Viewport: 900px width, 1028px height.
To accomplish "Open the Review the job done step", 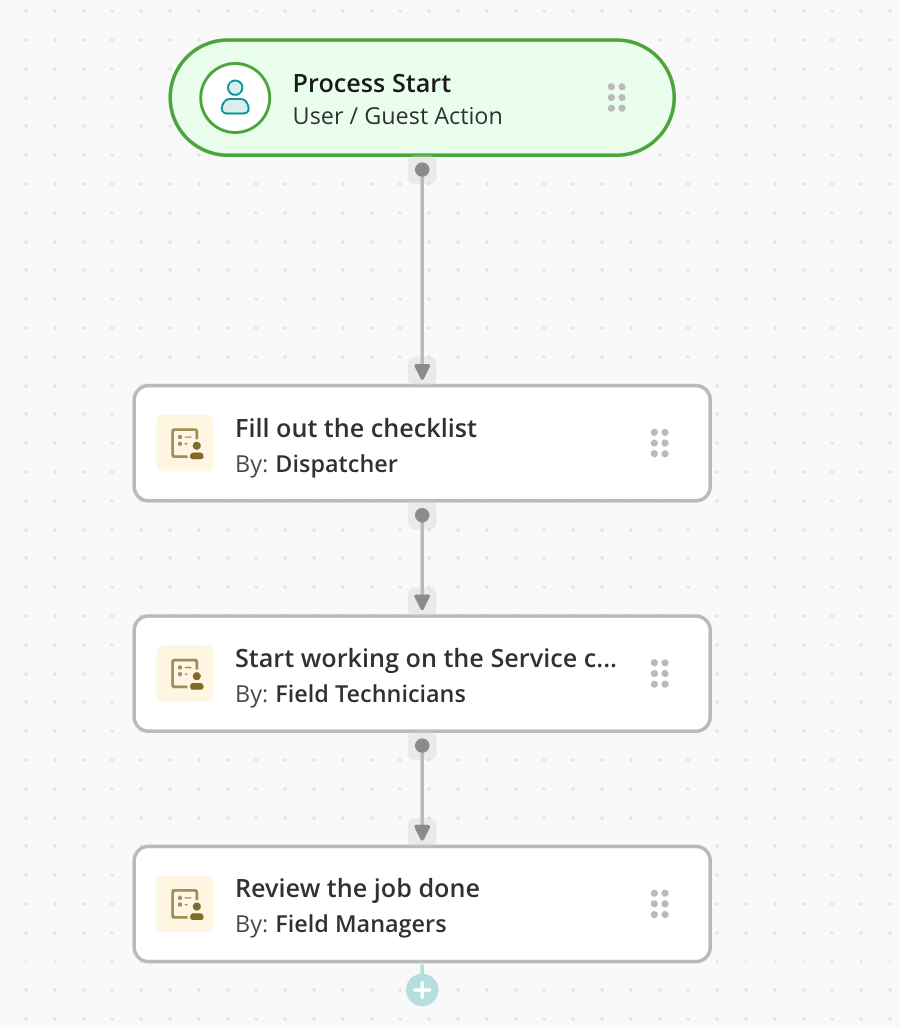I will [x=357, y=889].
